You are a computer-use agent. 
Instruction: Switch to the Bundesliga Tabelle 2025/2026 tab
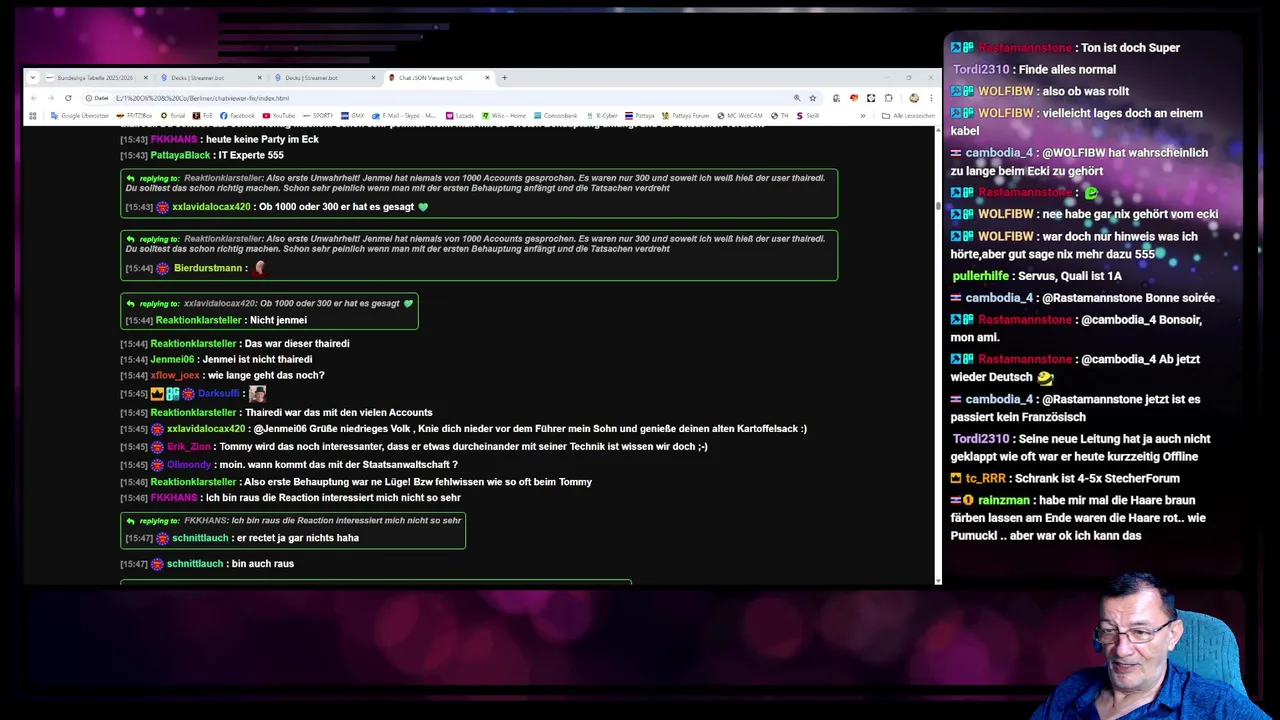[95, 78]
